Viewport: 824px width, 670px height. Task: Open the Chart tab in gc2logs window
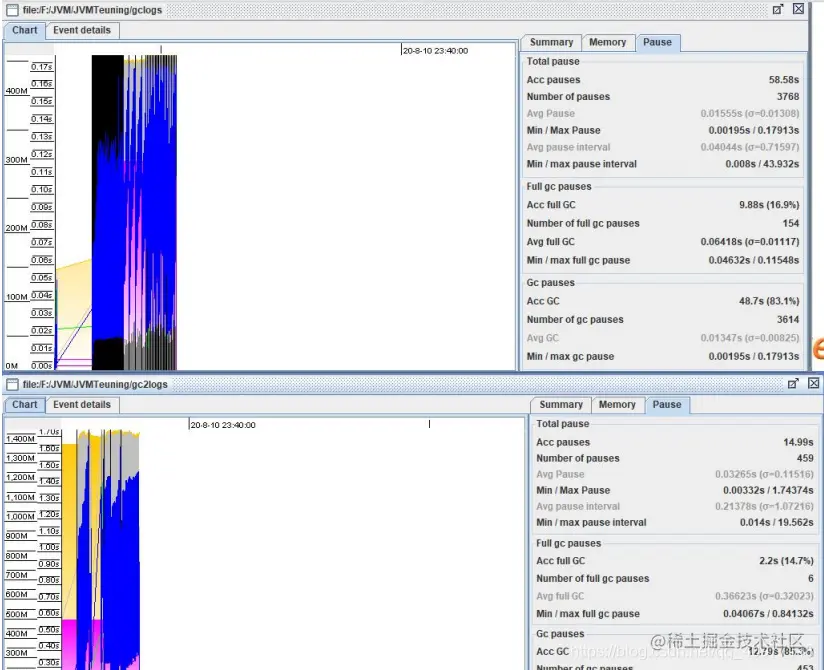[x=25, y=405]
